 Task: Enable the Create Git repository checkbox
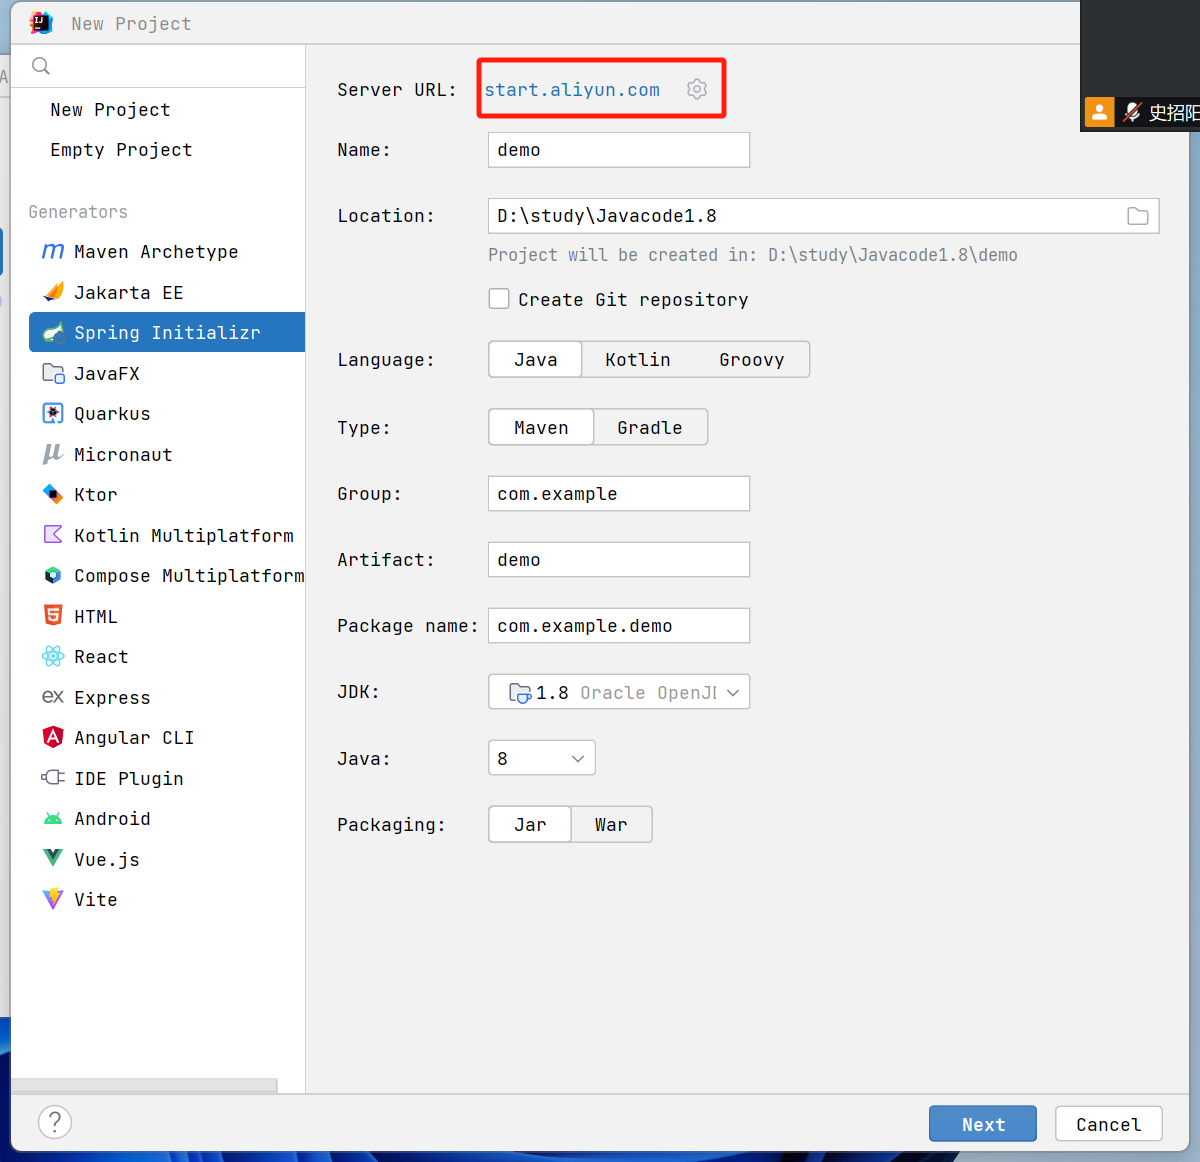[499, 298]
